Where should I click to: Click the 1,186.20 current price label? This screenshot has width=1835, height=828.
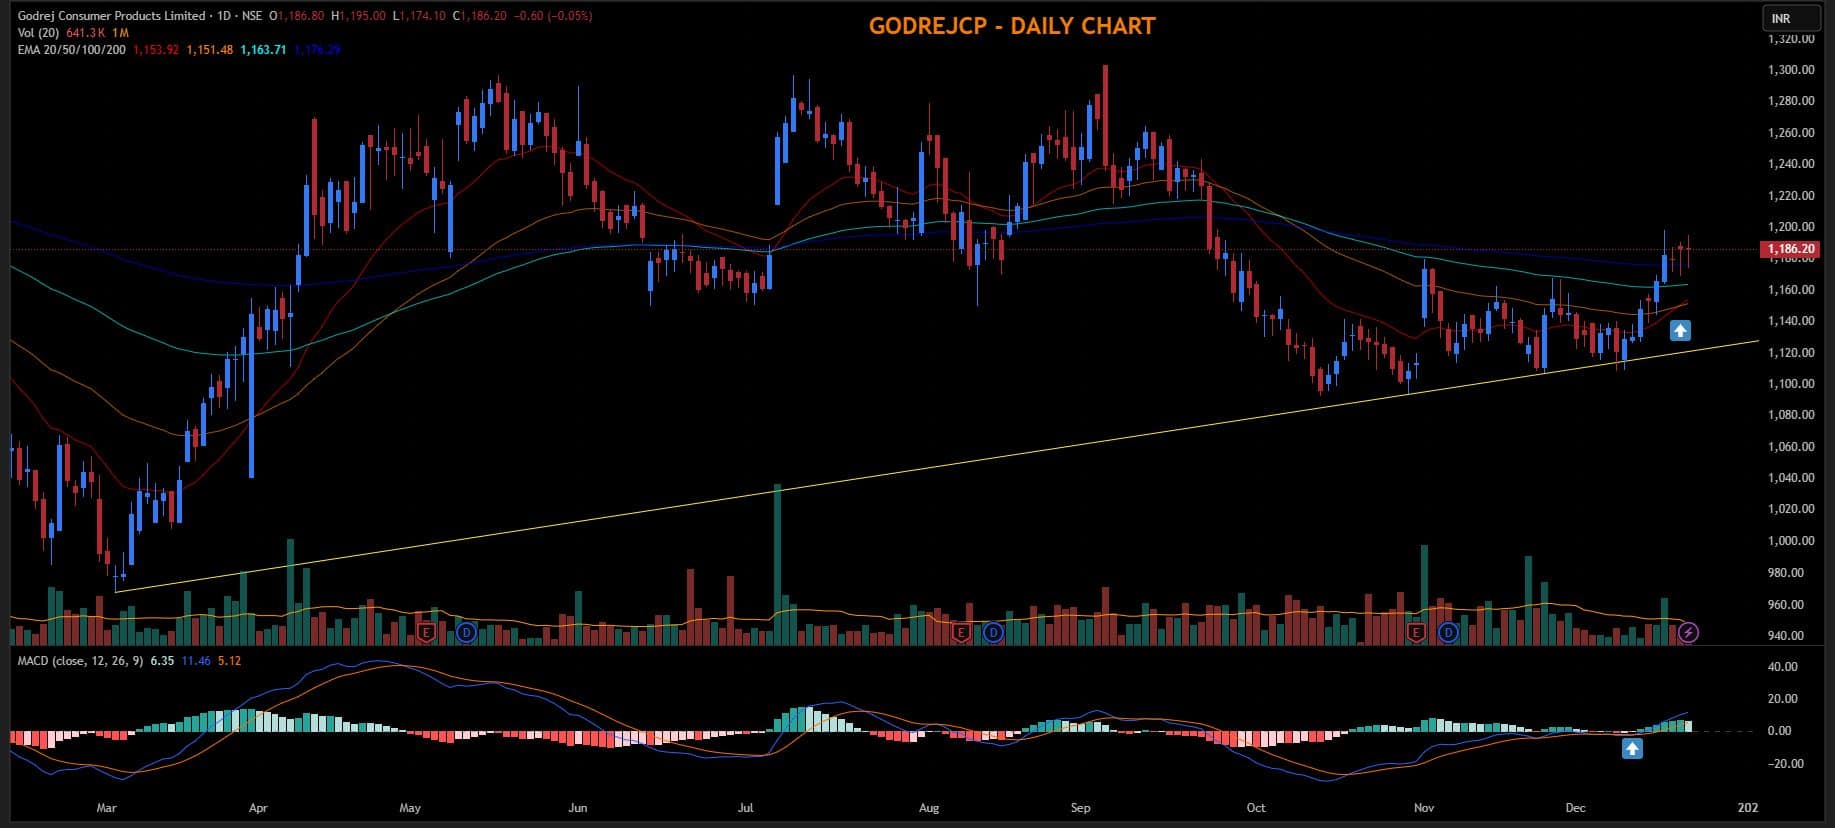point(1790,249)
